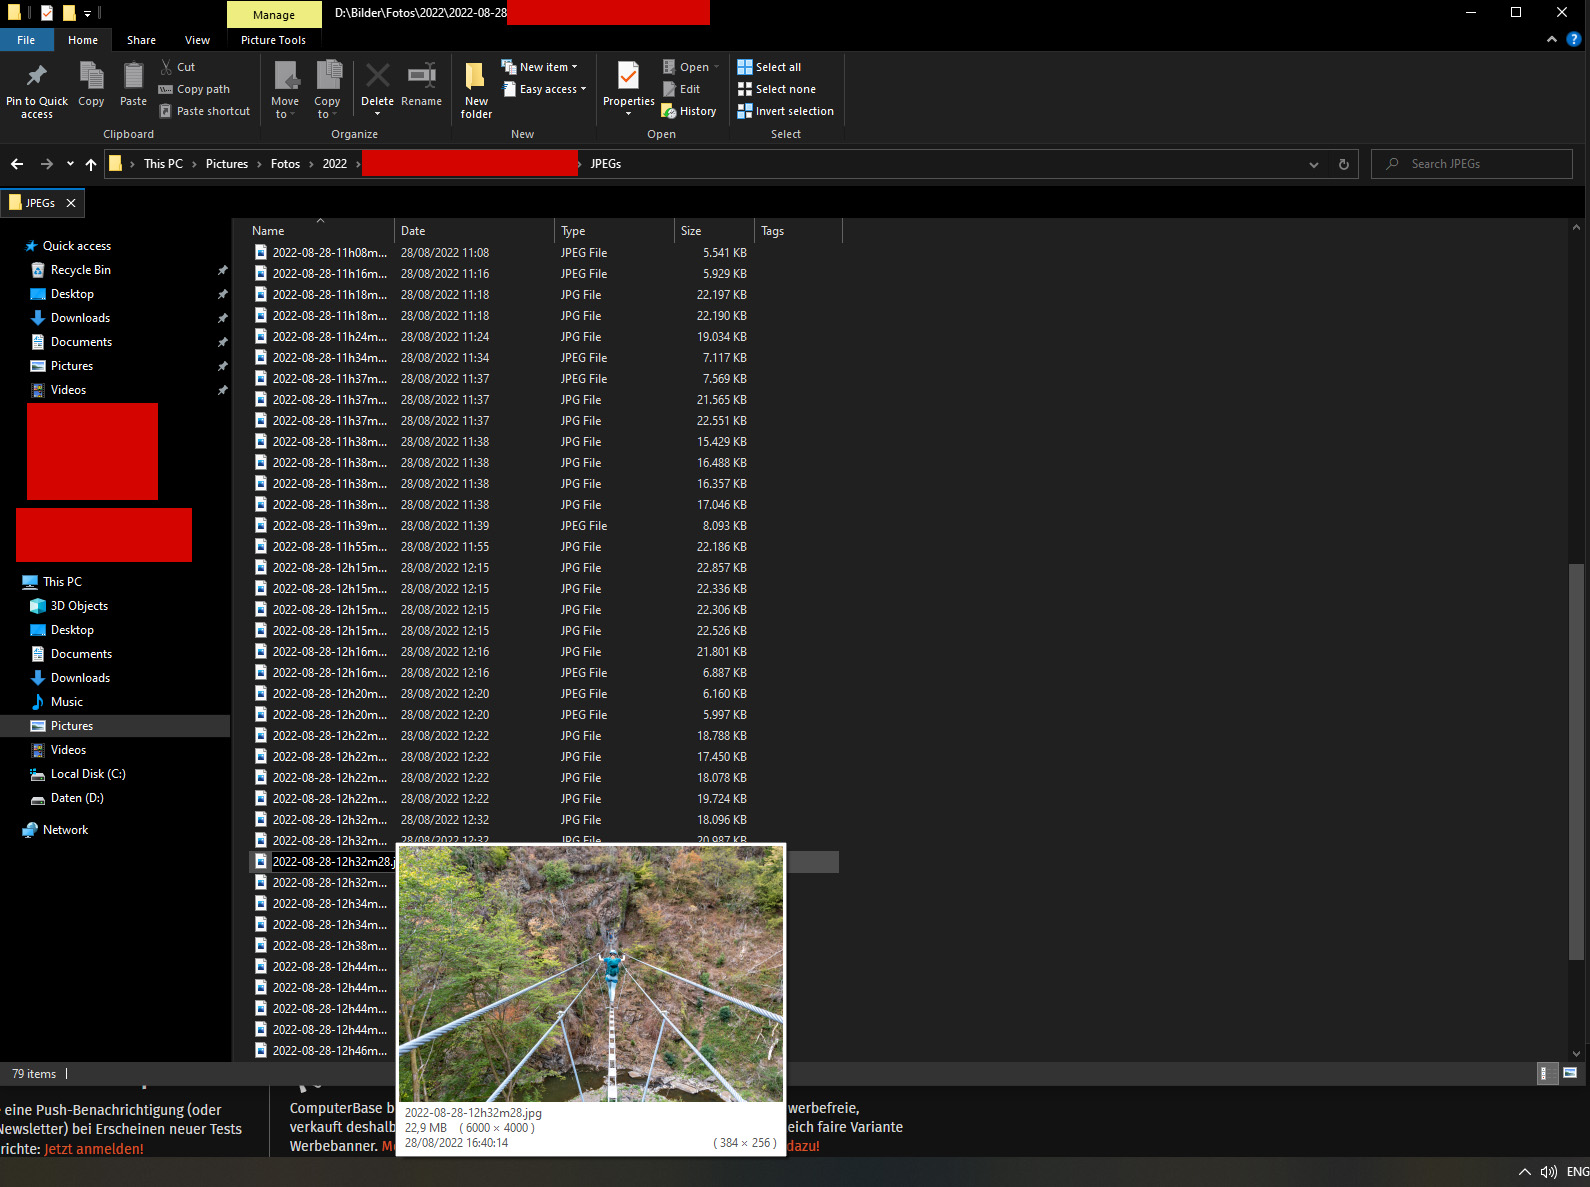Screen dimensions: 1590x1187
Task: Click the Tags column header
Action: pos(798,231)
